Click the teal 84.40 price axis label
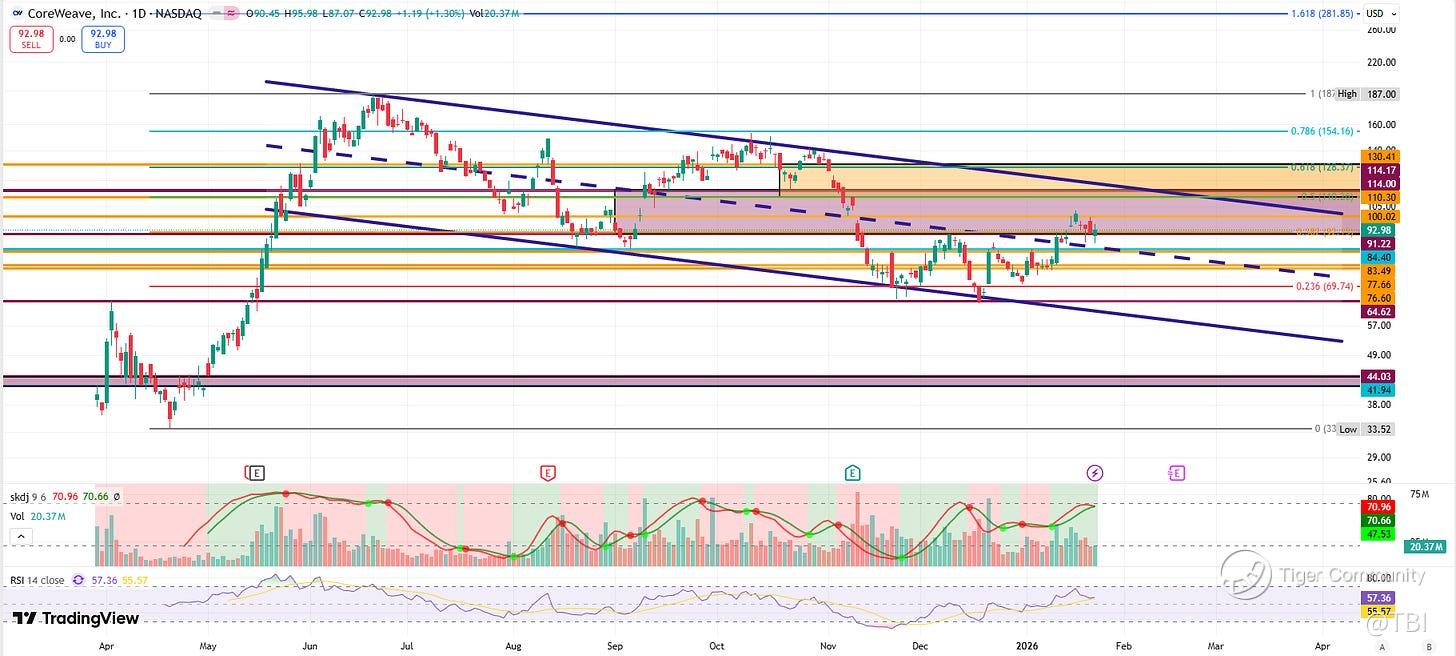 click(1380, 258)
